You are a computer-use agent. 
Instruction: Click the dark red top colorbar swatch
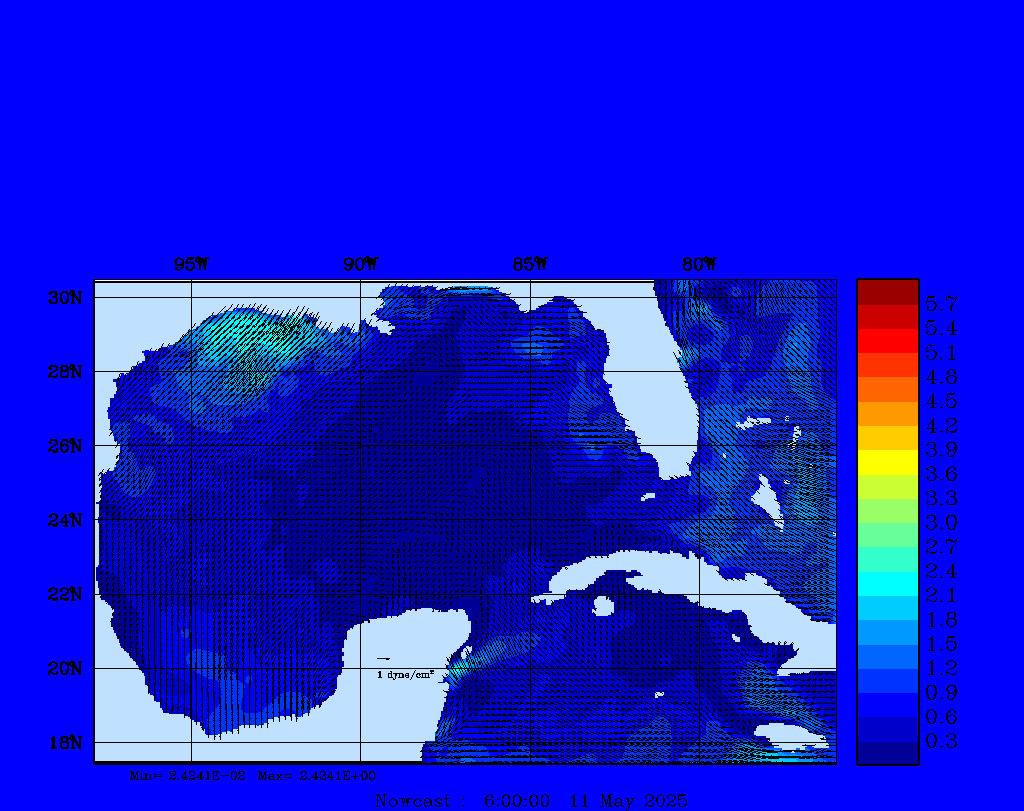point(887,291)
